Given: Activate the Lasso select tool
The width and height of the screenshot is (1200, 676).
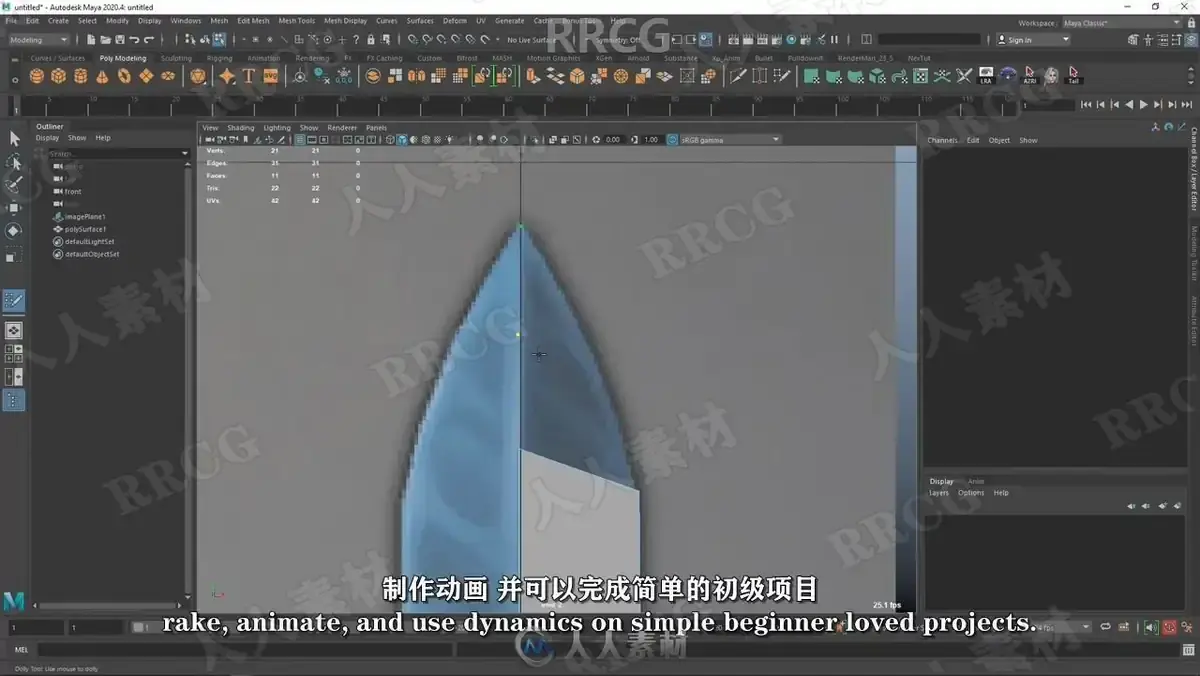Looking at the screenshot, I should point(14,162).
